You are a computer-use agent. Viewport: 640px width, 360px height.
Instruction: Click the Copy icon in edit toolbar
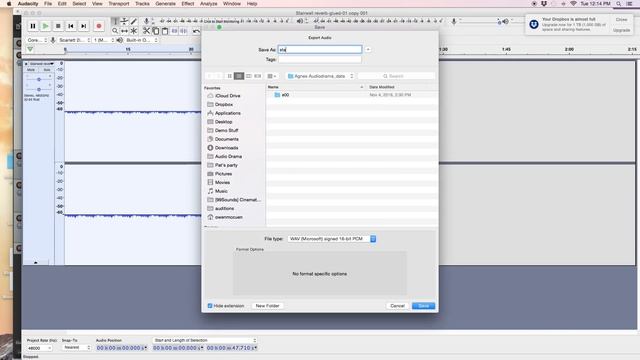pyautogui.click(x=156, y=31)
